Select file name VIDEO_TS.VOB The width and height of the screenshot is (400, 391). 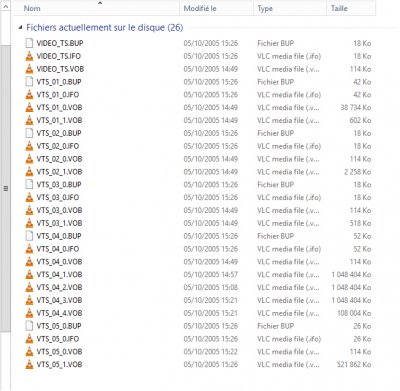[60, 69]
